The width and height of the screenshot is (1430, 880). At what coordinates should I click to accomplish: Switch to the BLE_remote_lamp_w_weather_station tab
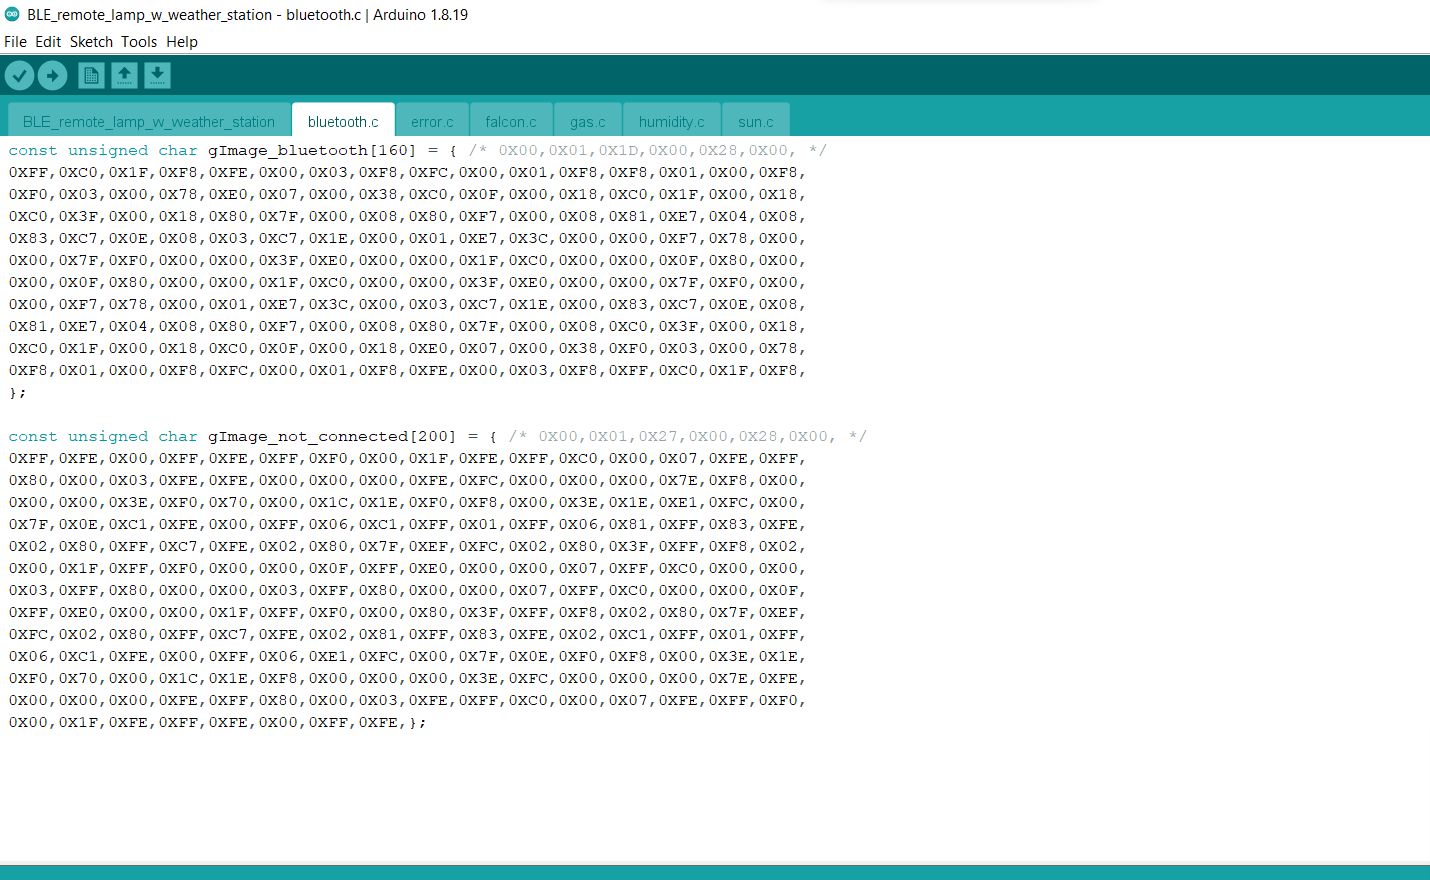(x=149, y=121)
